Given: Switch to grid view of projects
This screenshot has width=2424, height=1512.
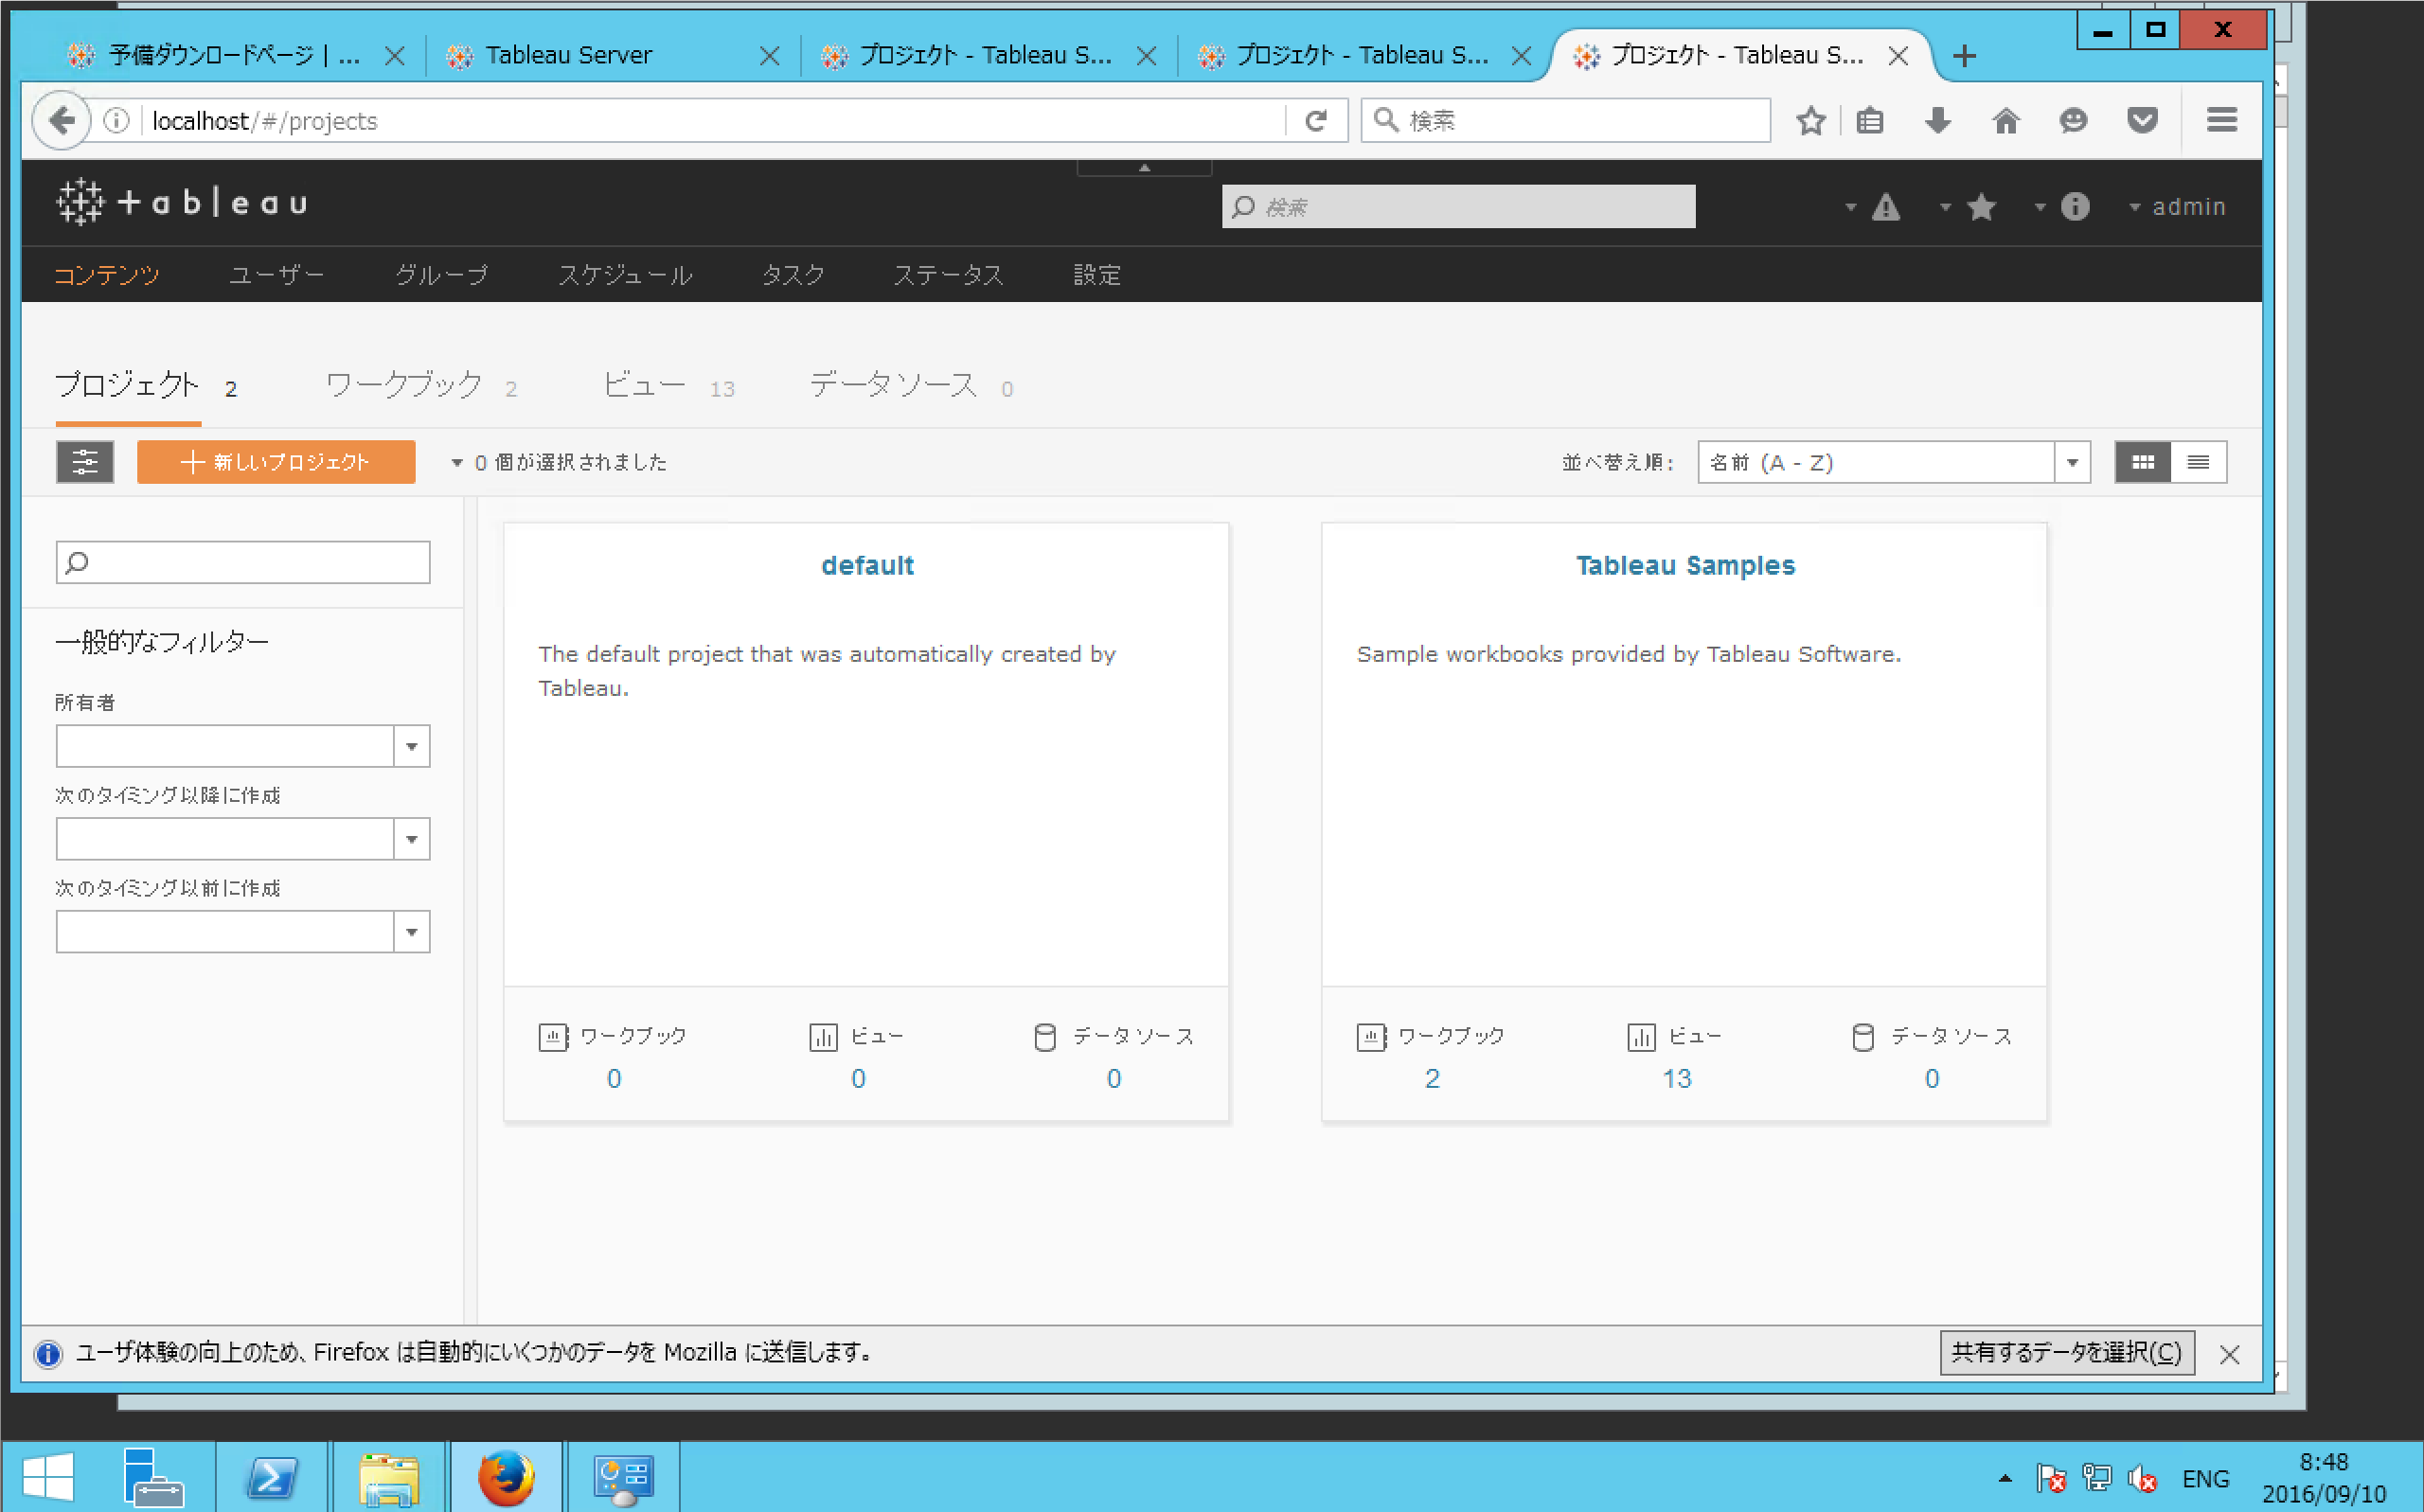Looking at the screenshot, I should (x=2142, y=462).
